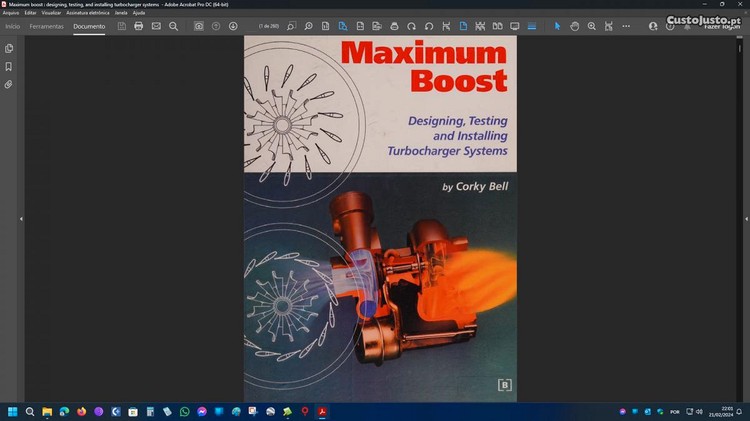Image resolution: width=750 pixels, height=421 pixels.
Task: Expand the right tools pane arrow
Action: point(743,218)
